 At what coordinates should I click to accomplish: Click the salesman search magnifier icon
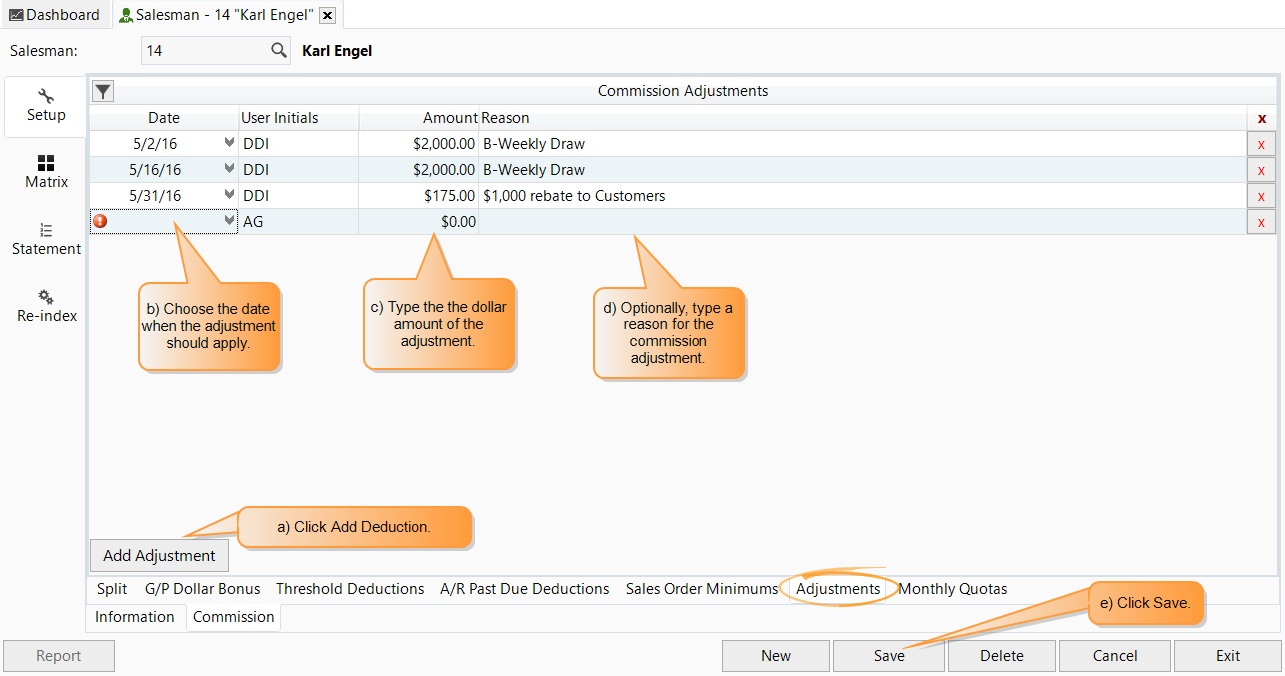281,50
